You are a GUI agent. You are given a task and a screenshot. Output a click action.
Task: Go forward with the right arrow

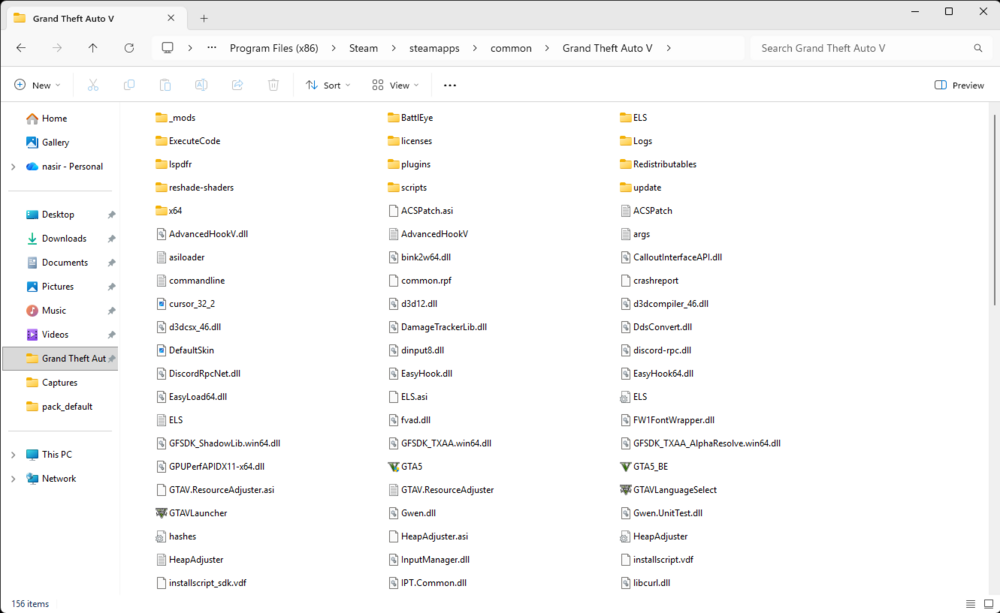(57, 48)
